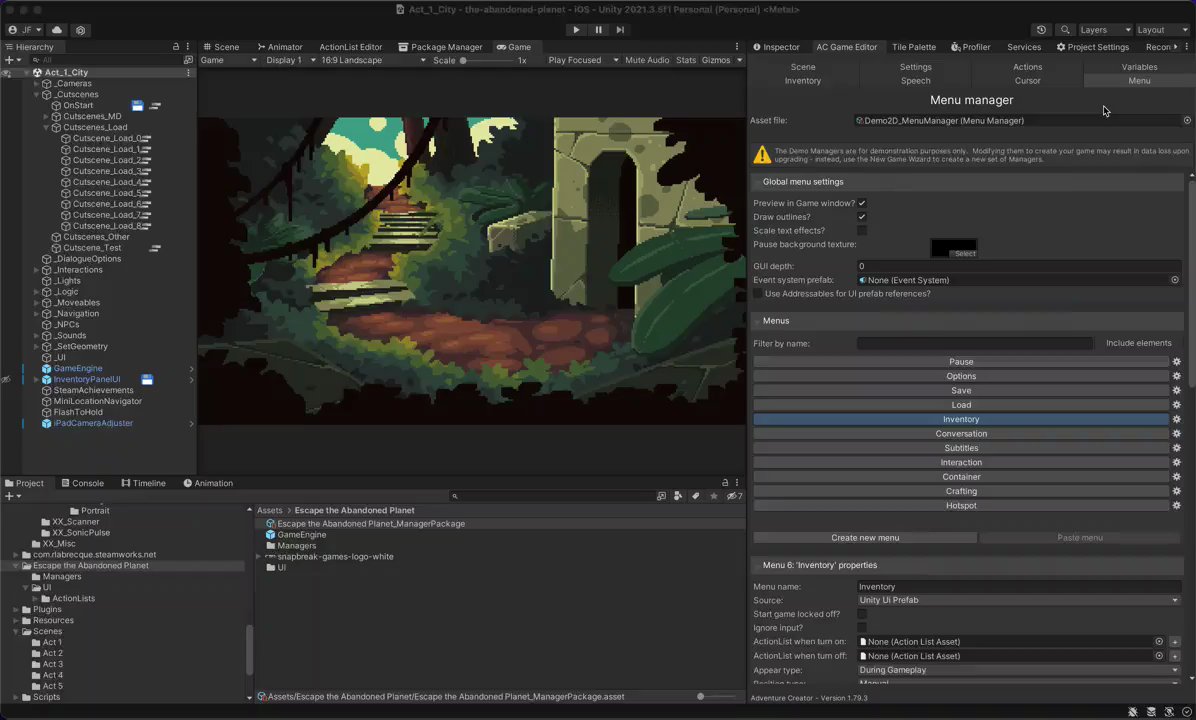The image size is (1196, 720).
Task: Switch to the Inspector tab
Action: pyautogui.click(x=776, y=47)
